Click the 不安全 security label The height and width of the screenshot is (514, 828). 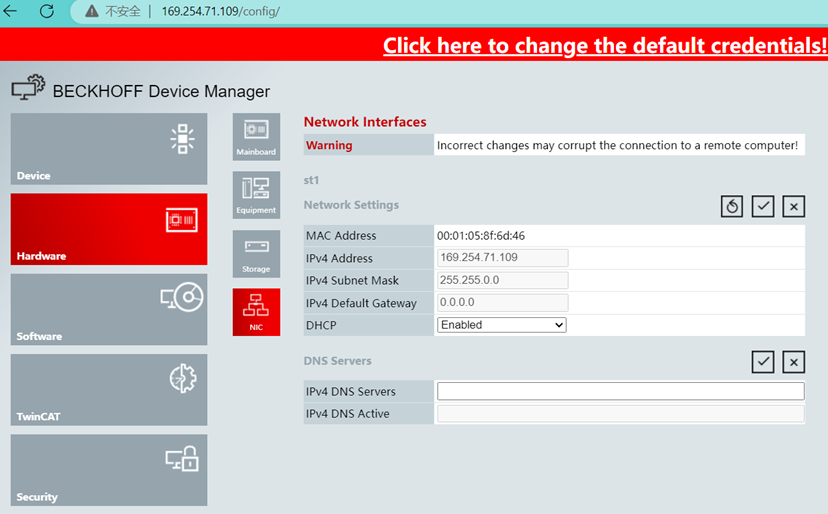[x=123, y=11]
